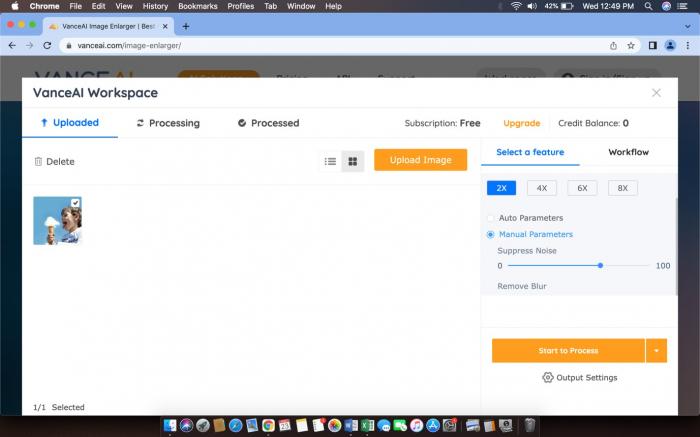The height and width of the screenshot is (437, 700).
Task: Uncheck the uploaded image checkbox
Action: pos(75,203)
